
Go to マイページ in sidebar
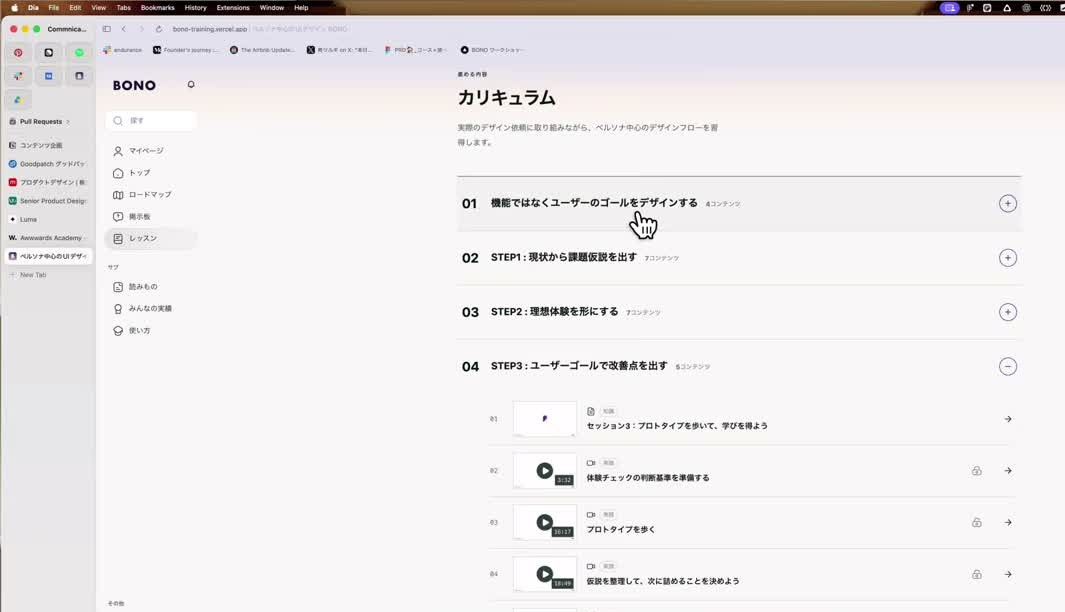tap(151, 151)
